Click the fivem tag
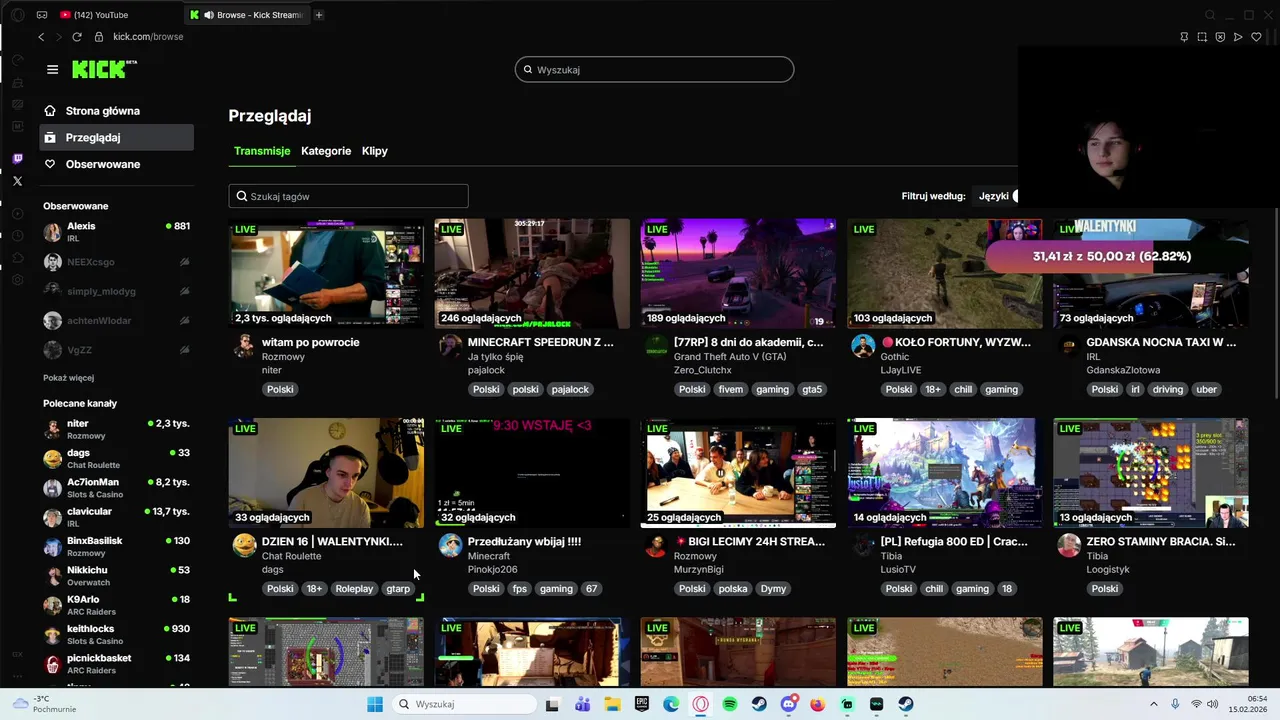This screenshot has width=1280, height=720. click(x=730, y=390)
